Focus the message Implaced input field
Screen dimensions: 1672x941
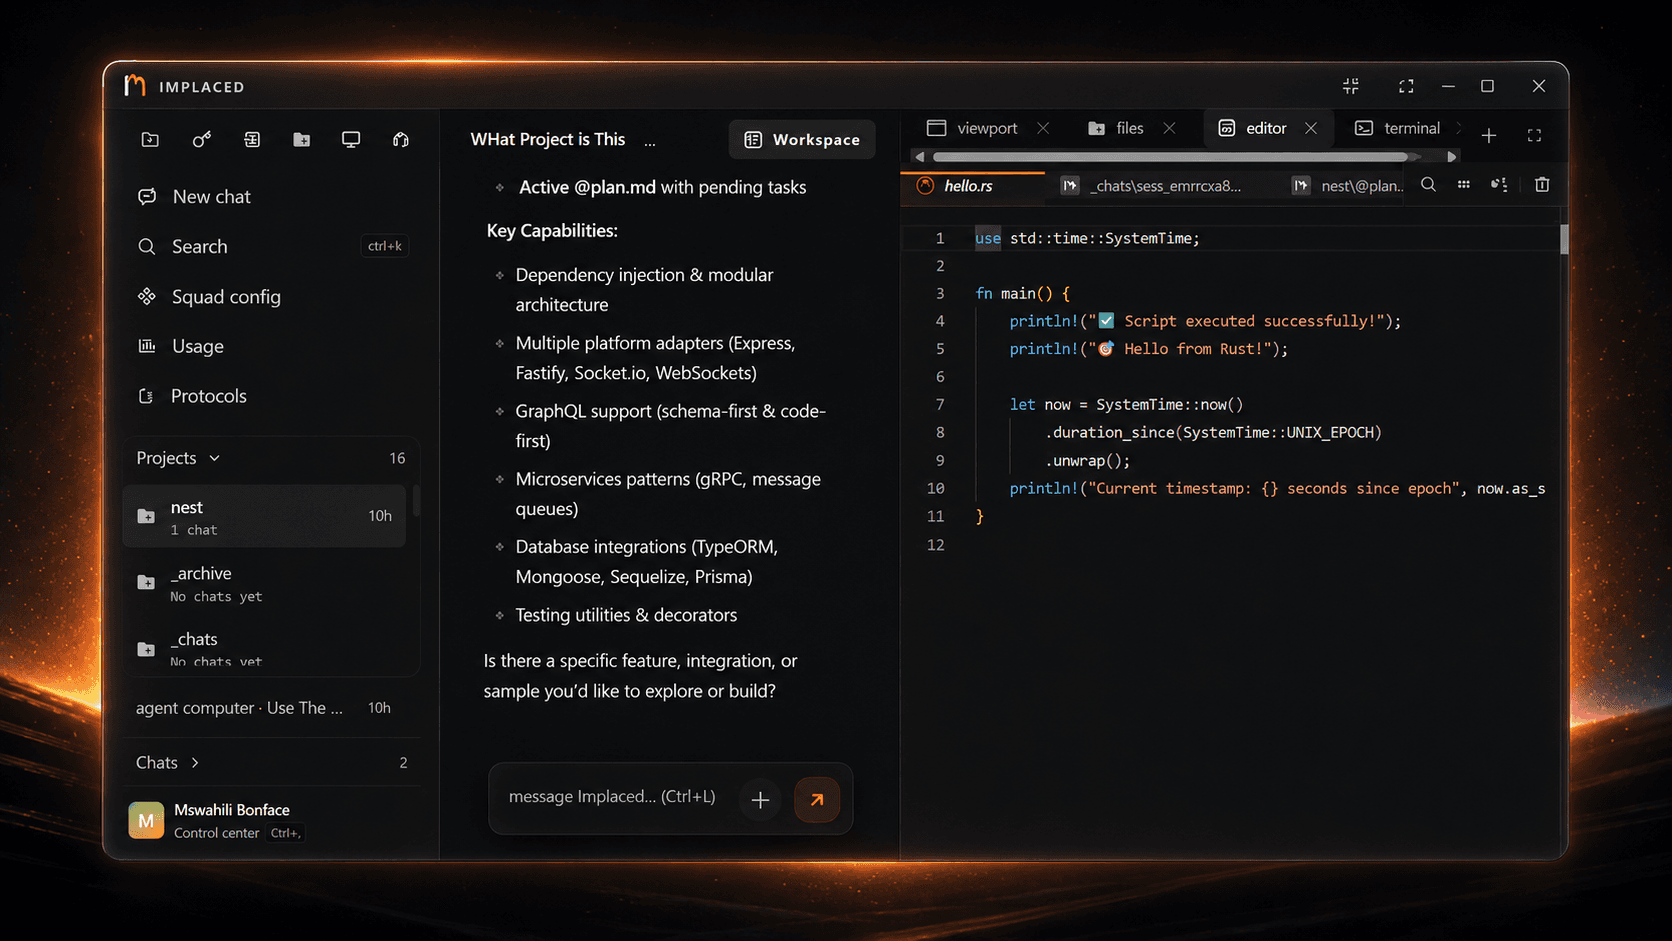(612, 797)
